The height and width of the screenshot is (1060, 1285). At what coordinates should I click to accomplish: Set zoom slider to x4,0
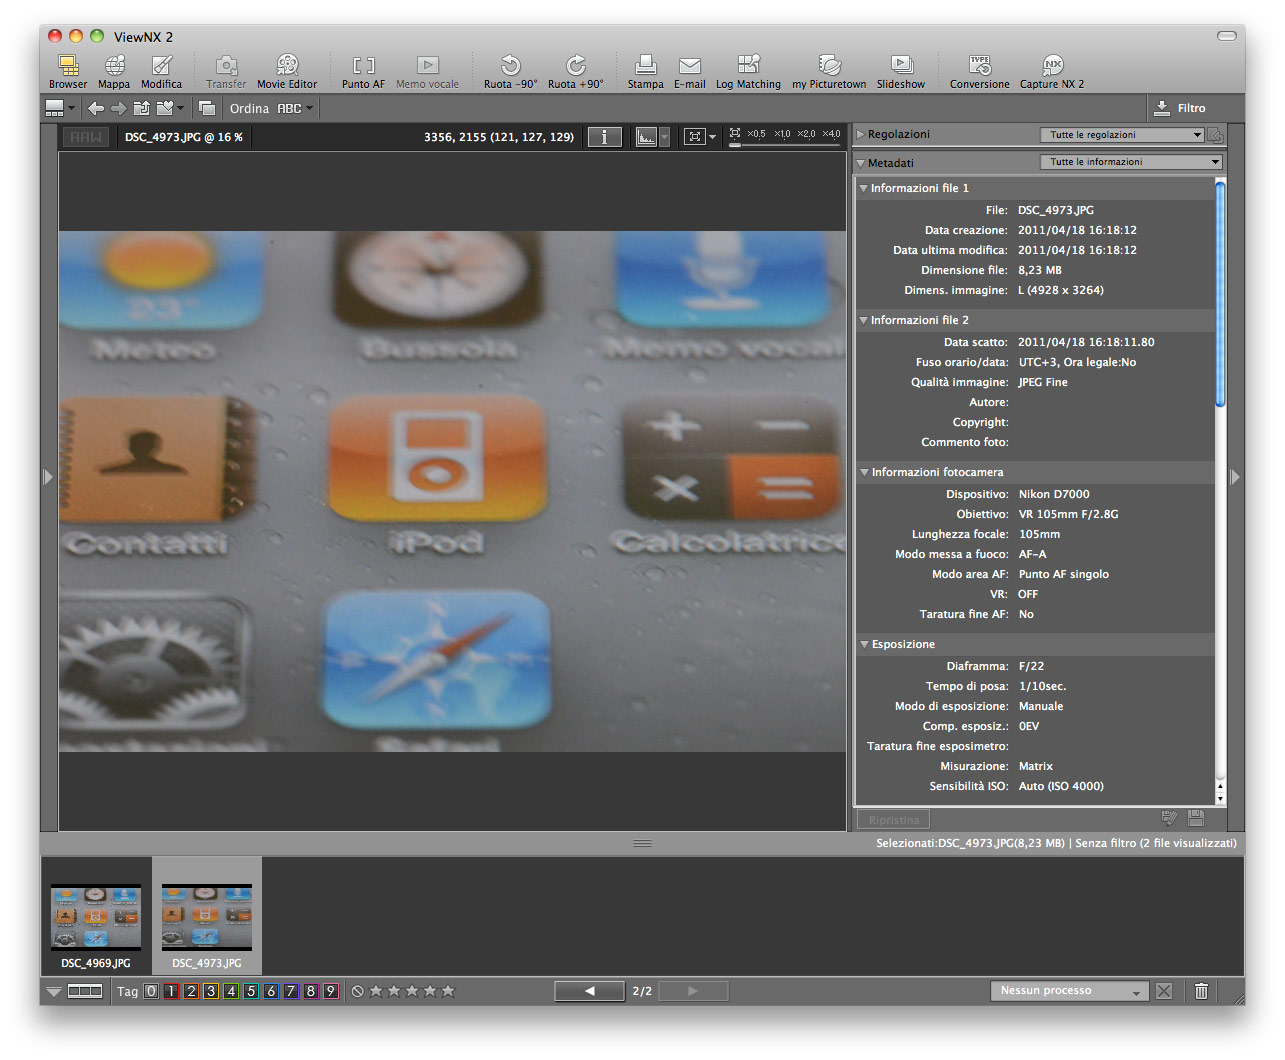831,134
